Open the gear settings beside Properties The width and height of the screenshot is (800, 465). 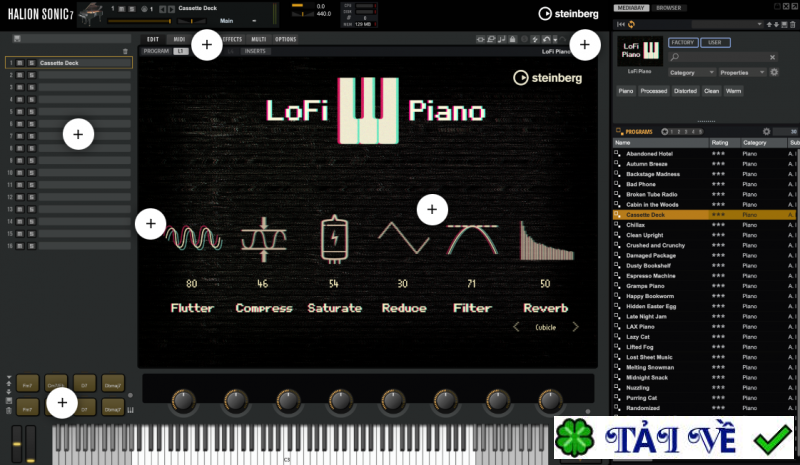coord(774,72)
